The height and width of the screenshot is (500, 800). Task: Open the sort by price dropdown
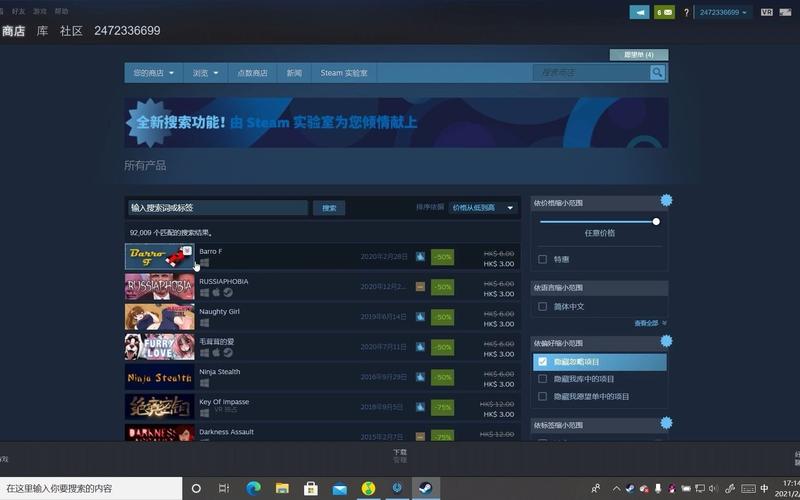483,208
